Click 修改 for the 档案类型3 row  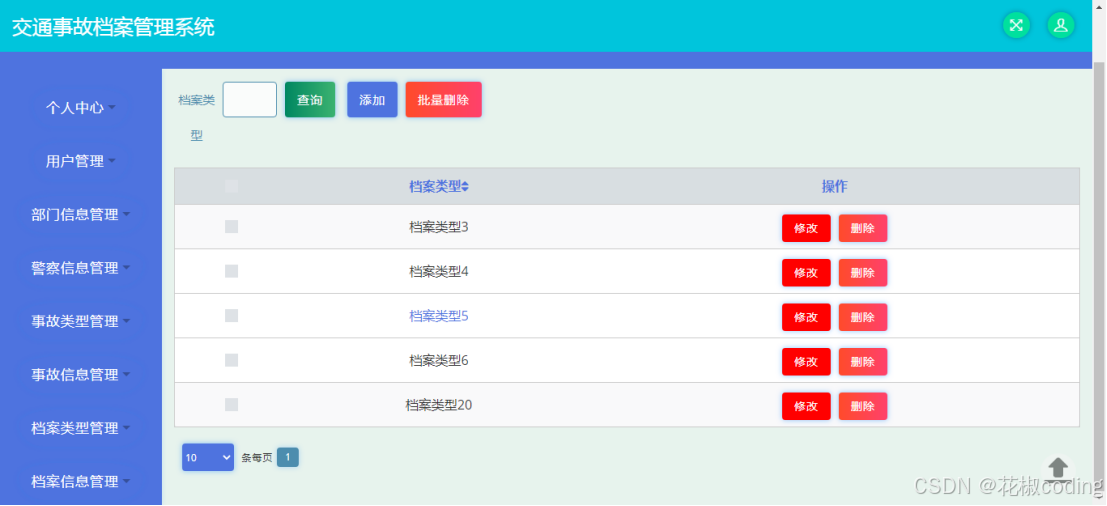pyautogui.click(x=806, y=228)
